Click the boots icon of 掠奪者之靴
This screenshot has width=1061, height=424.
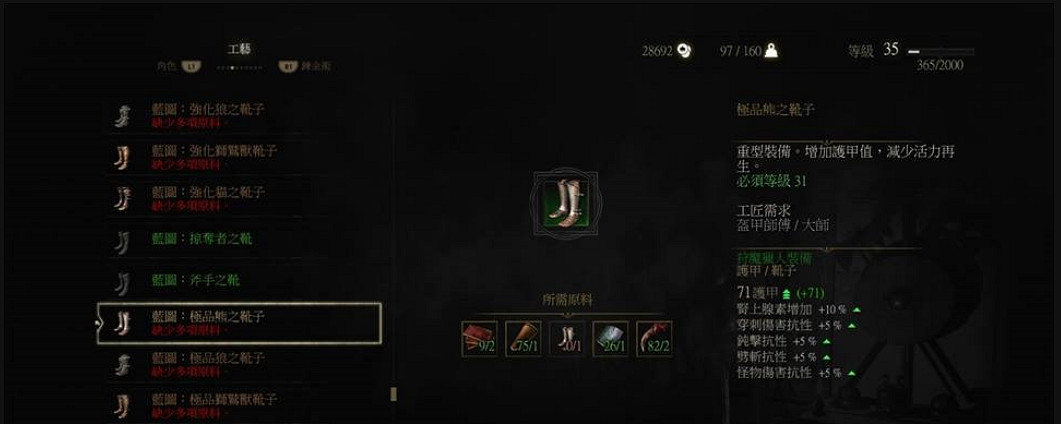[122, 241]
